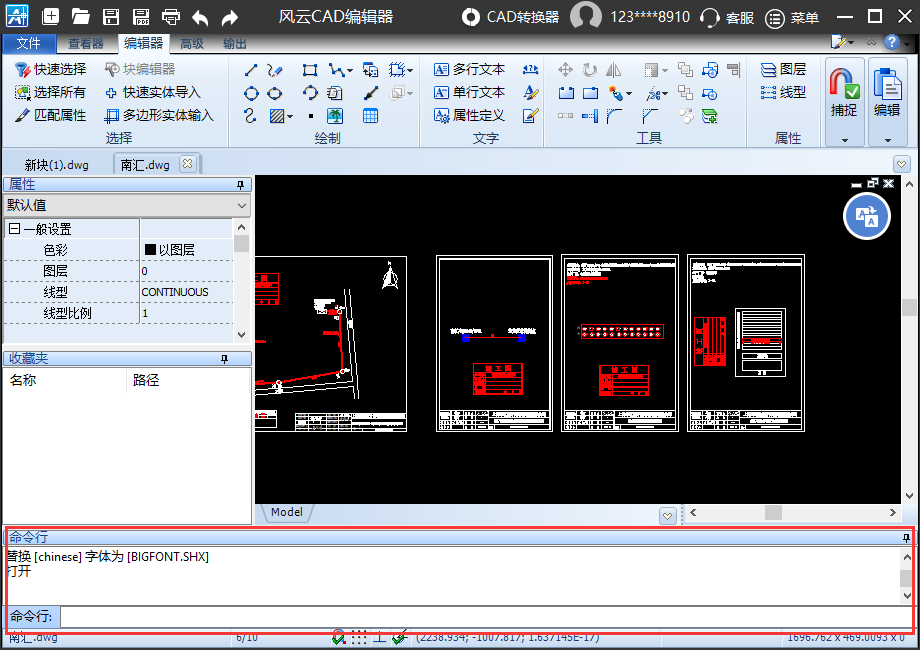Select the Arc drawing tool

point(310,93)
